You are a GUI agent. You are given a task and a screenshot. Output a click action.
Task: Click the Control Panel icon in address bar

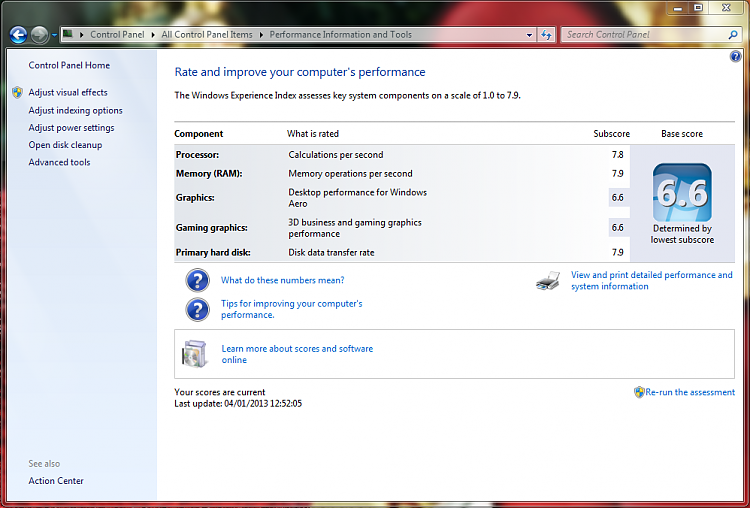pos(68,34)
